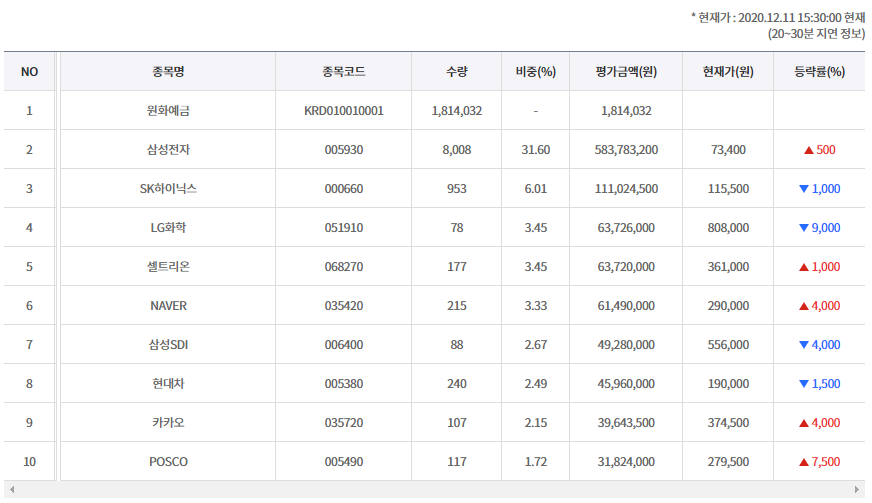Select the 원화예금 row name
The image size is (872, 503).
point(168,111)
